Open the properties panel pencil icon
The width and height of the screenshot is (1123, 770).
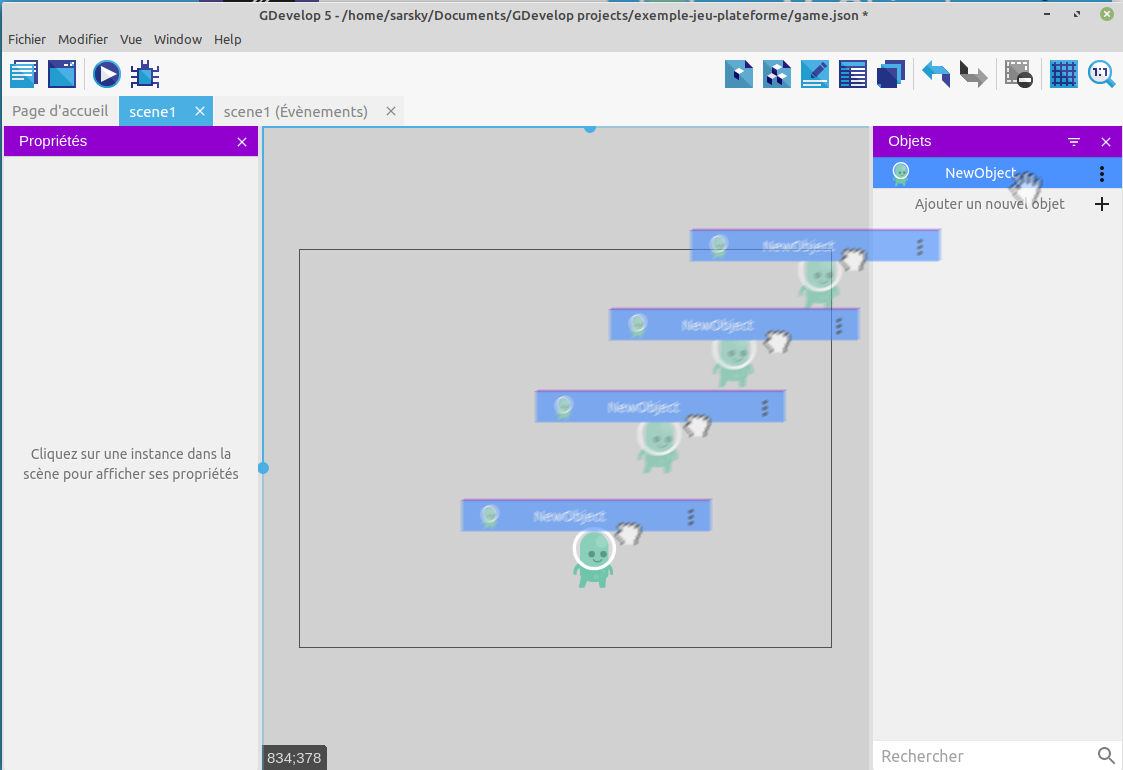point(815,75)
